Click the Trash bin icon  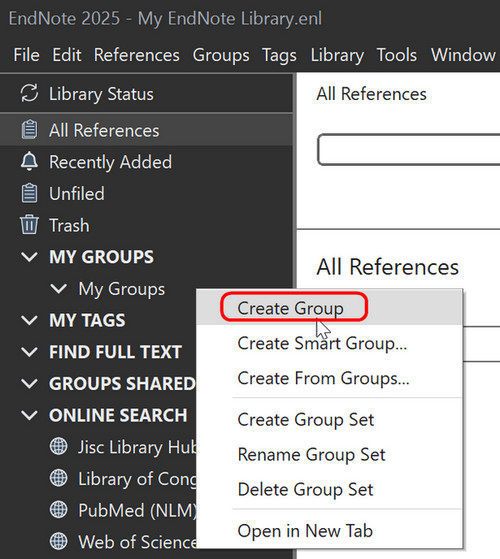(x=29, y=225)
